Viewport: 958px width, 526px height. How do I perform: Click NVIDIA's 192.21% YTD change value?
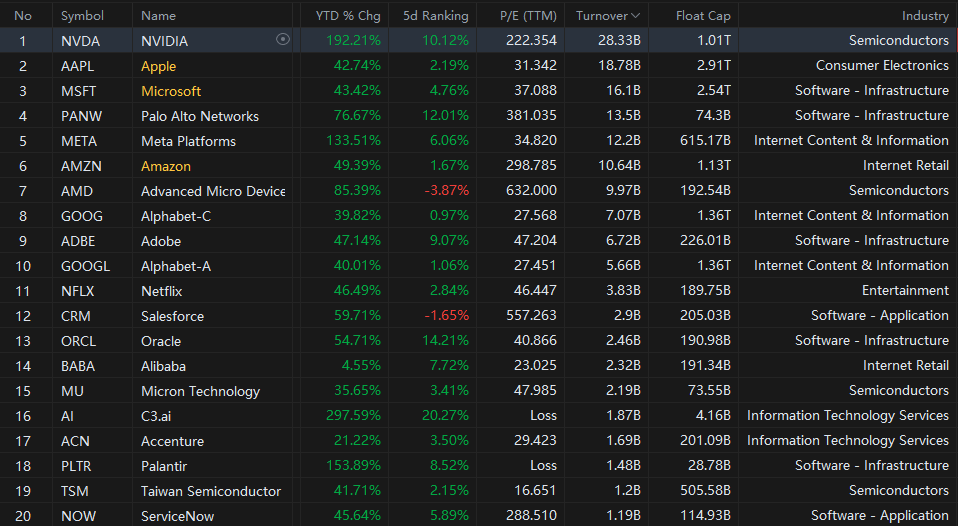[353, 41]
